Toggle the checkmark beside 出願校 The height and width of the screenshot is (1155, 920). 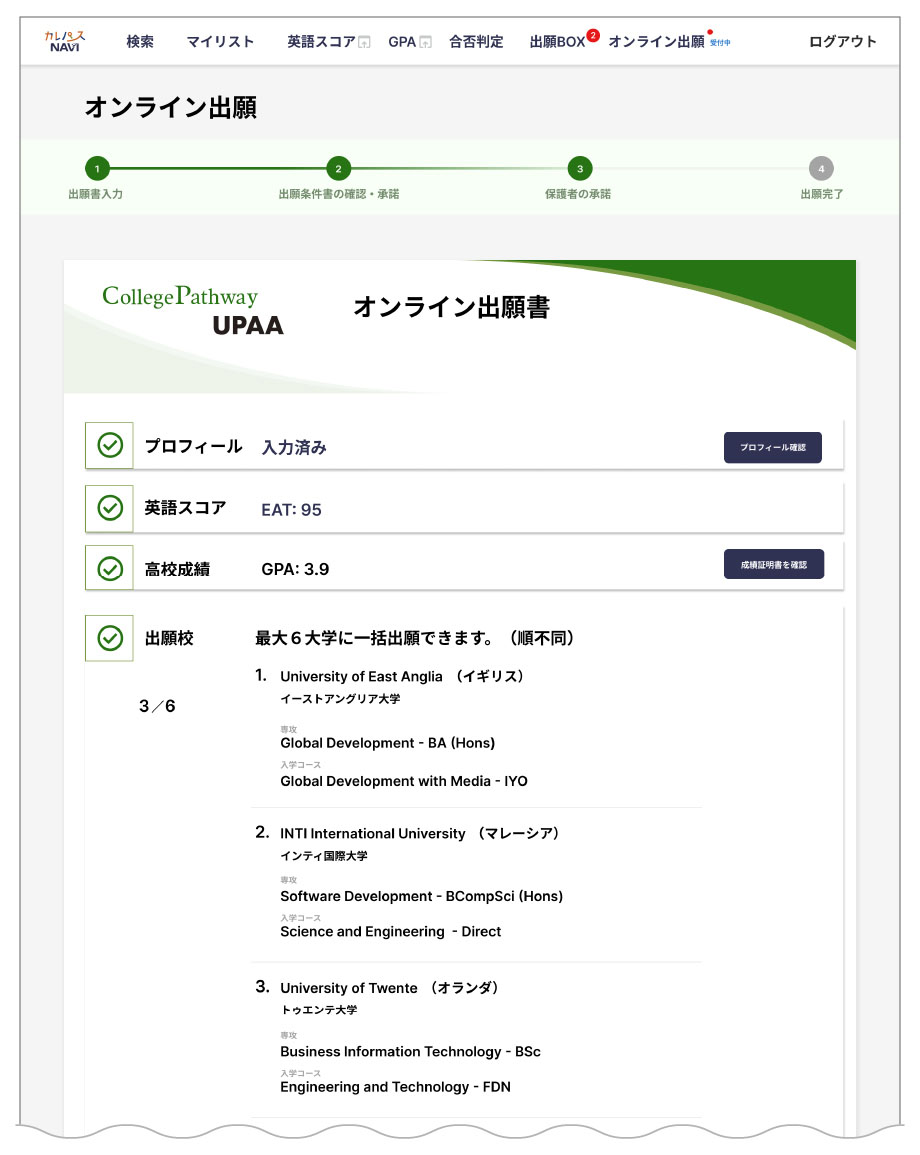pos(108,637)
